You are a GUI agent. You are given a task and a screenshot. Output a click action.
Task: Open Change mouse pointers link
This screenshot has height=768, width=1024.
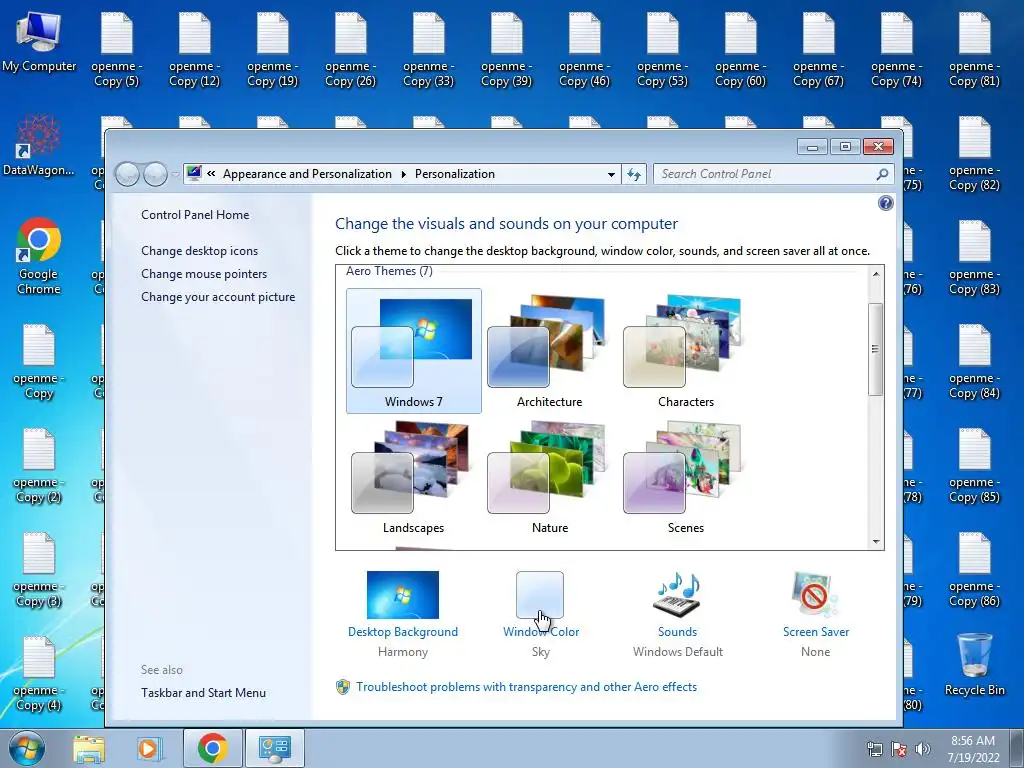click(x=204, y=274)
